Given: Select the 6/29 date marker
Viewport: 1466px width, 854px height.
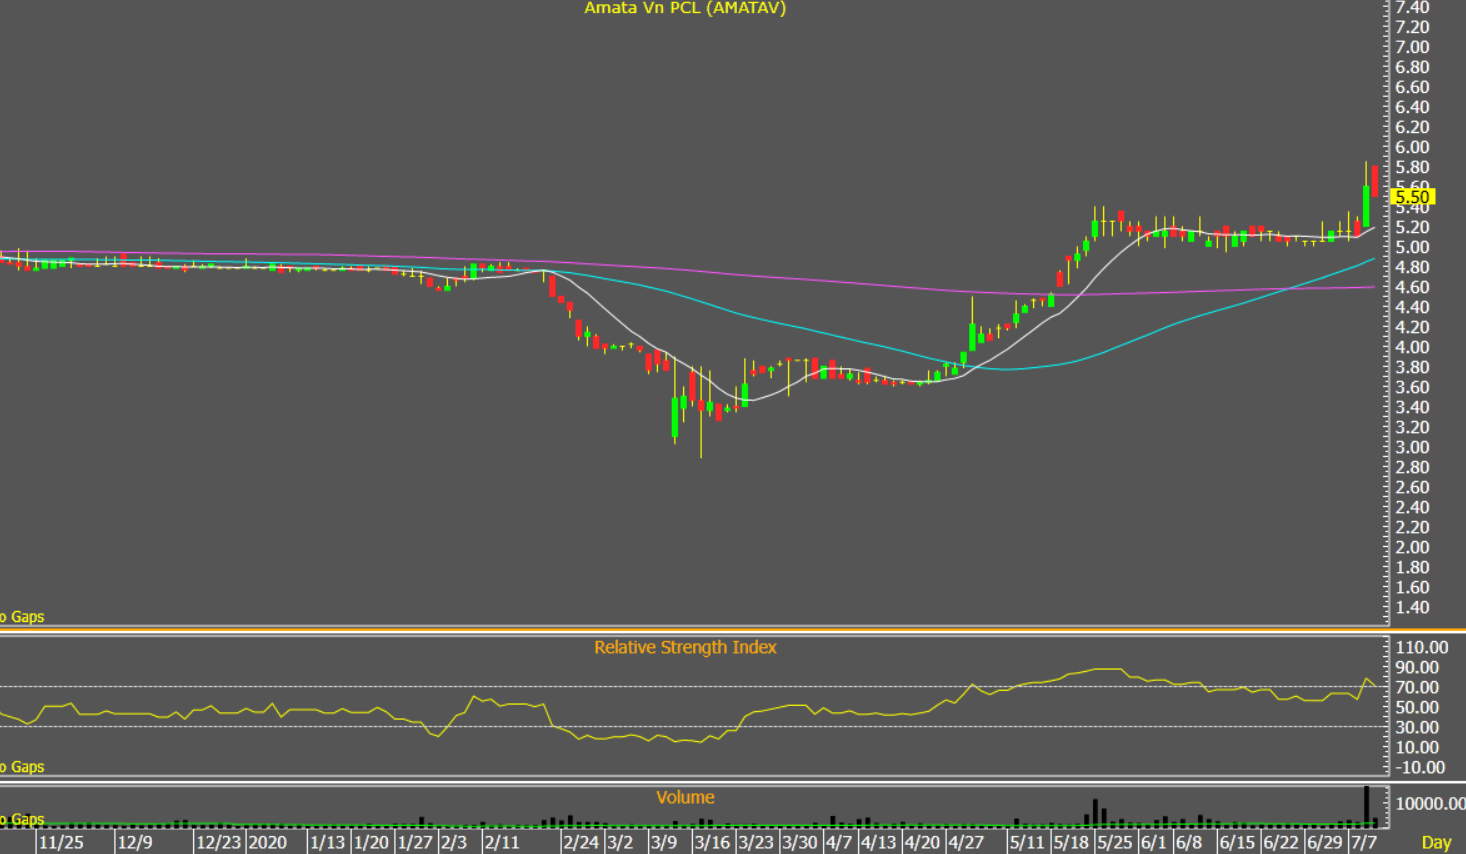Looking at the screenshot, I should [x=1325, y=842].
